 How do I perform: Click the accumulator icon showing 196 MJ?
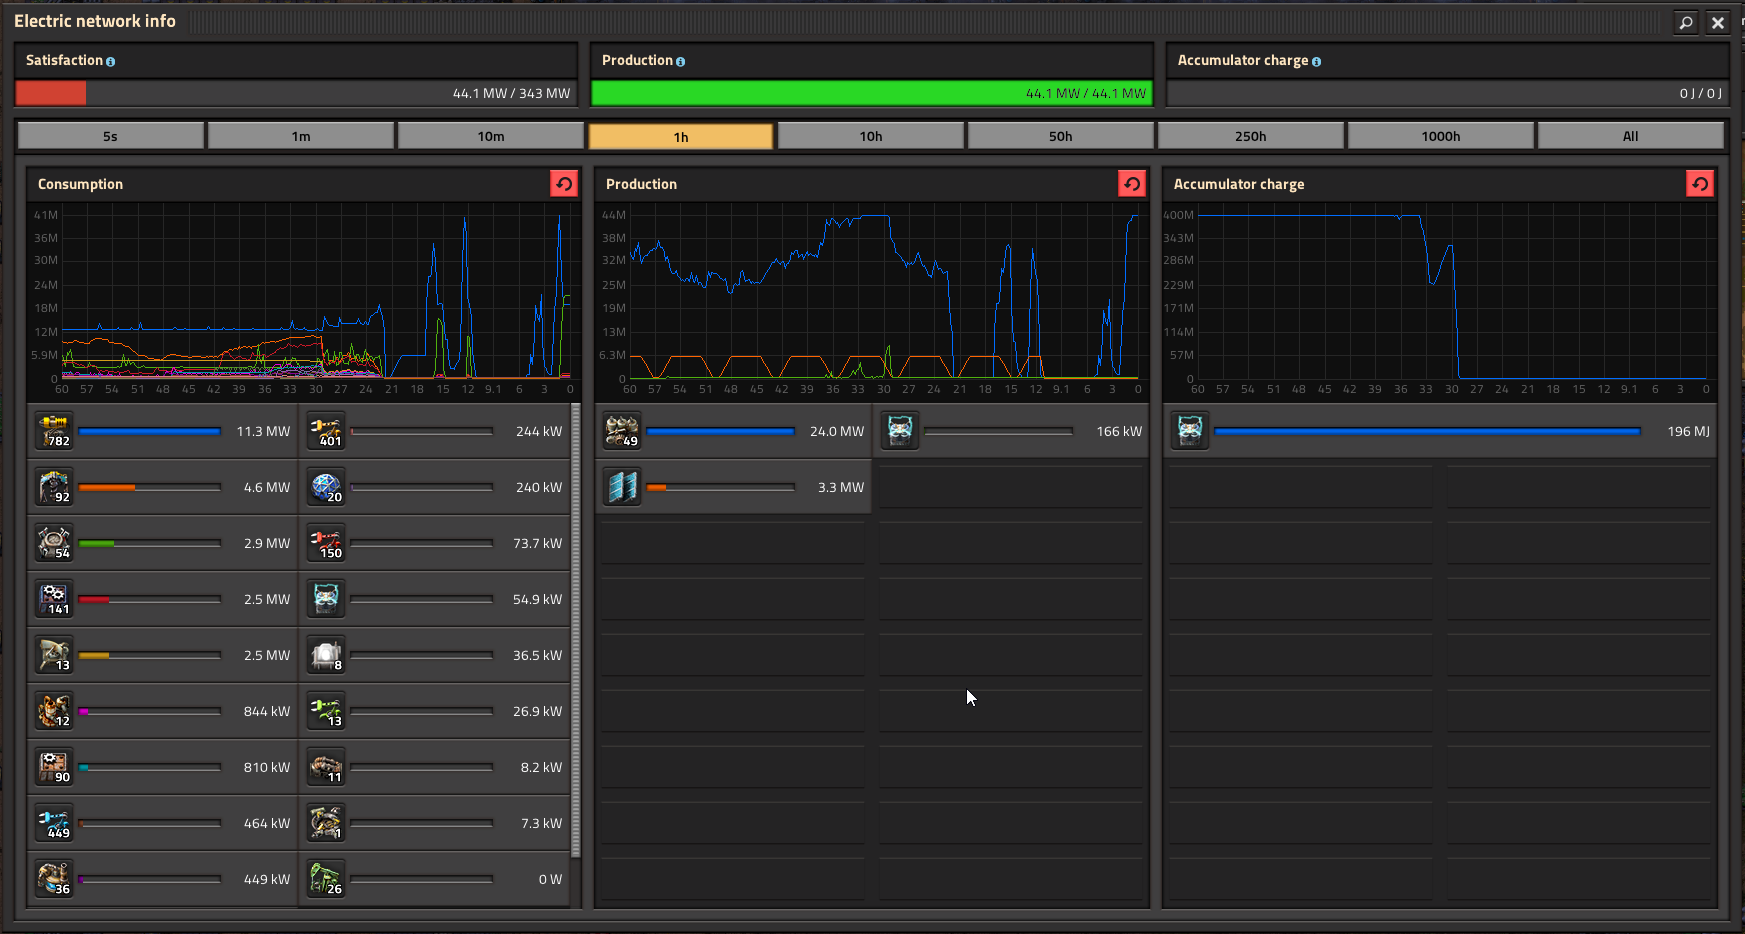click(1190, 431)
